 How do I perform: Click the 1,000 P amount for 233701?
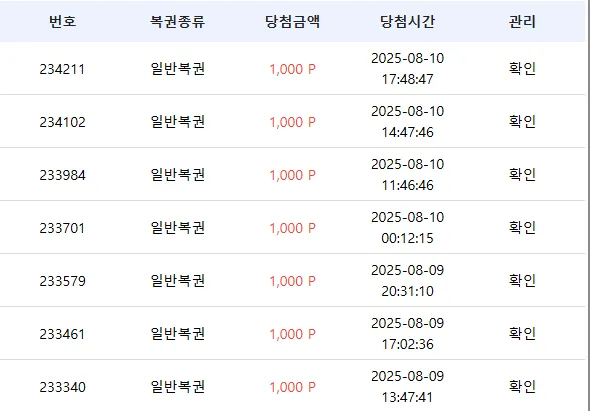(x=292, y=228)
